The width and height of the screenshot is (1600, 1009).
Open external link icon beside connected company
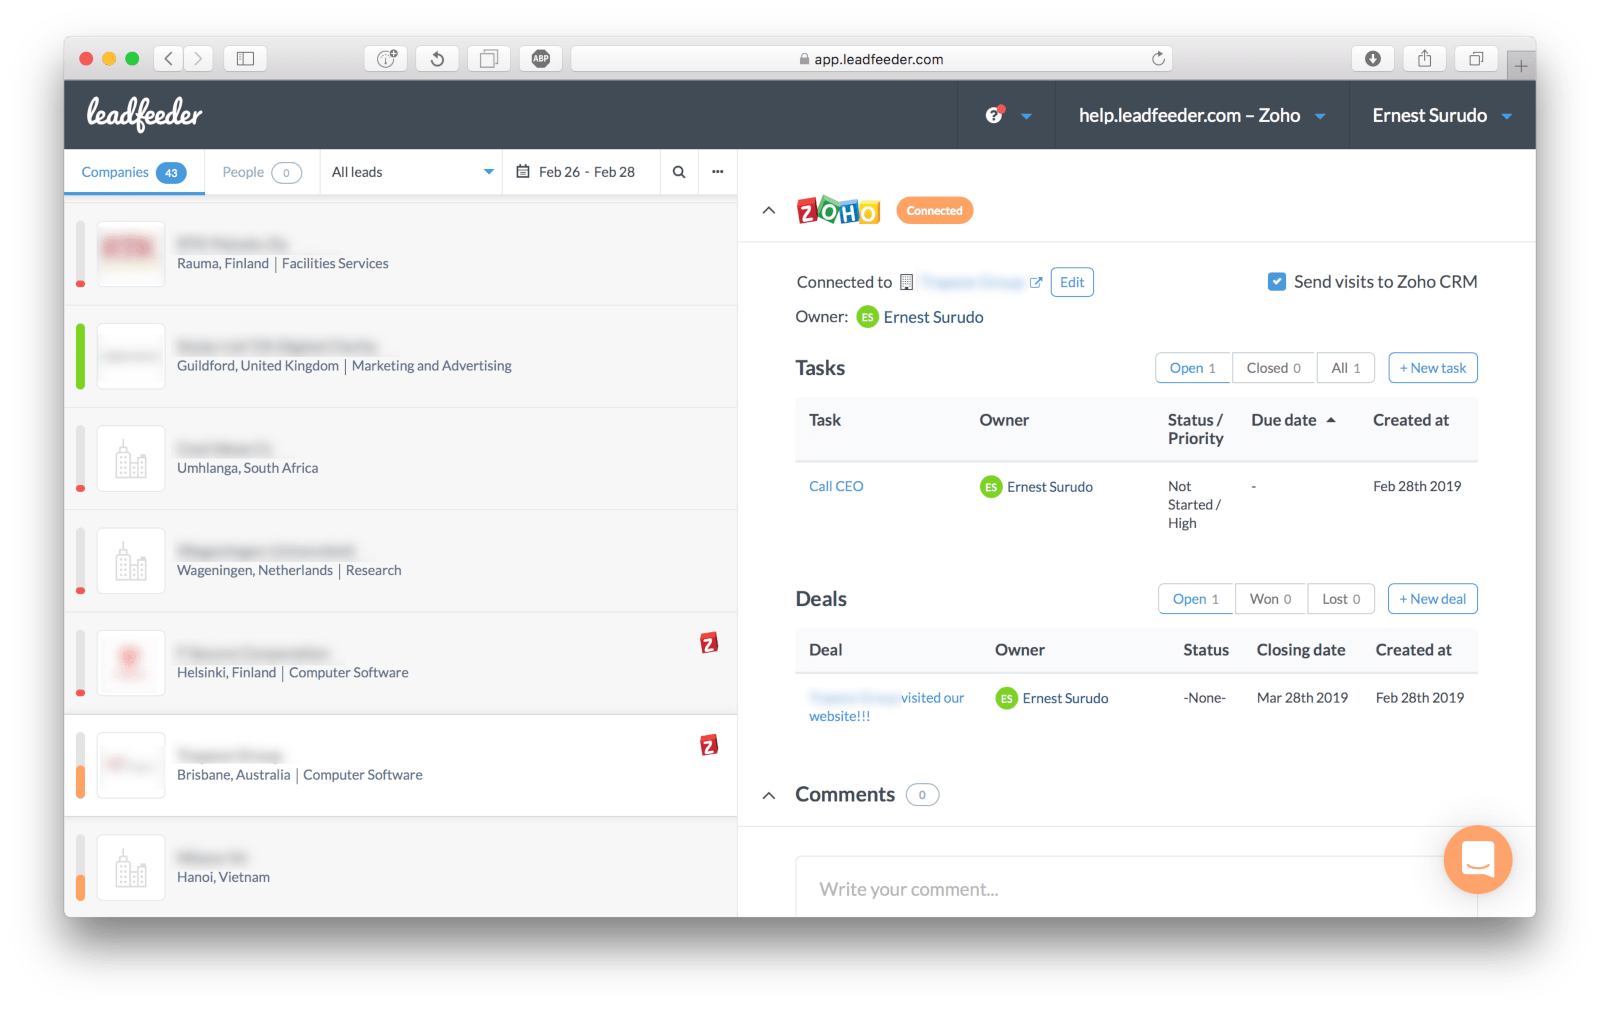(x=1036, y=283)
